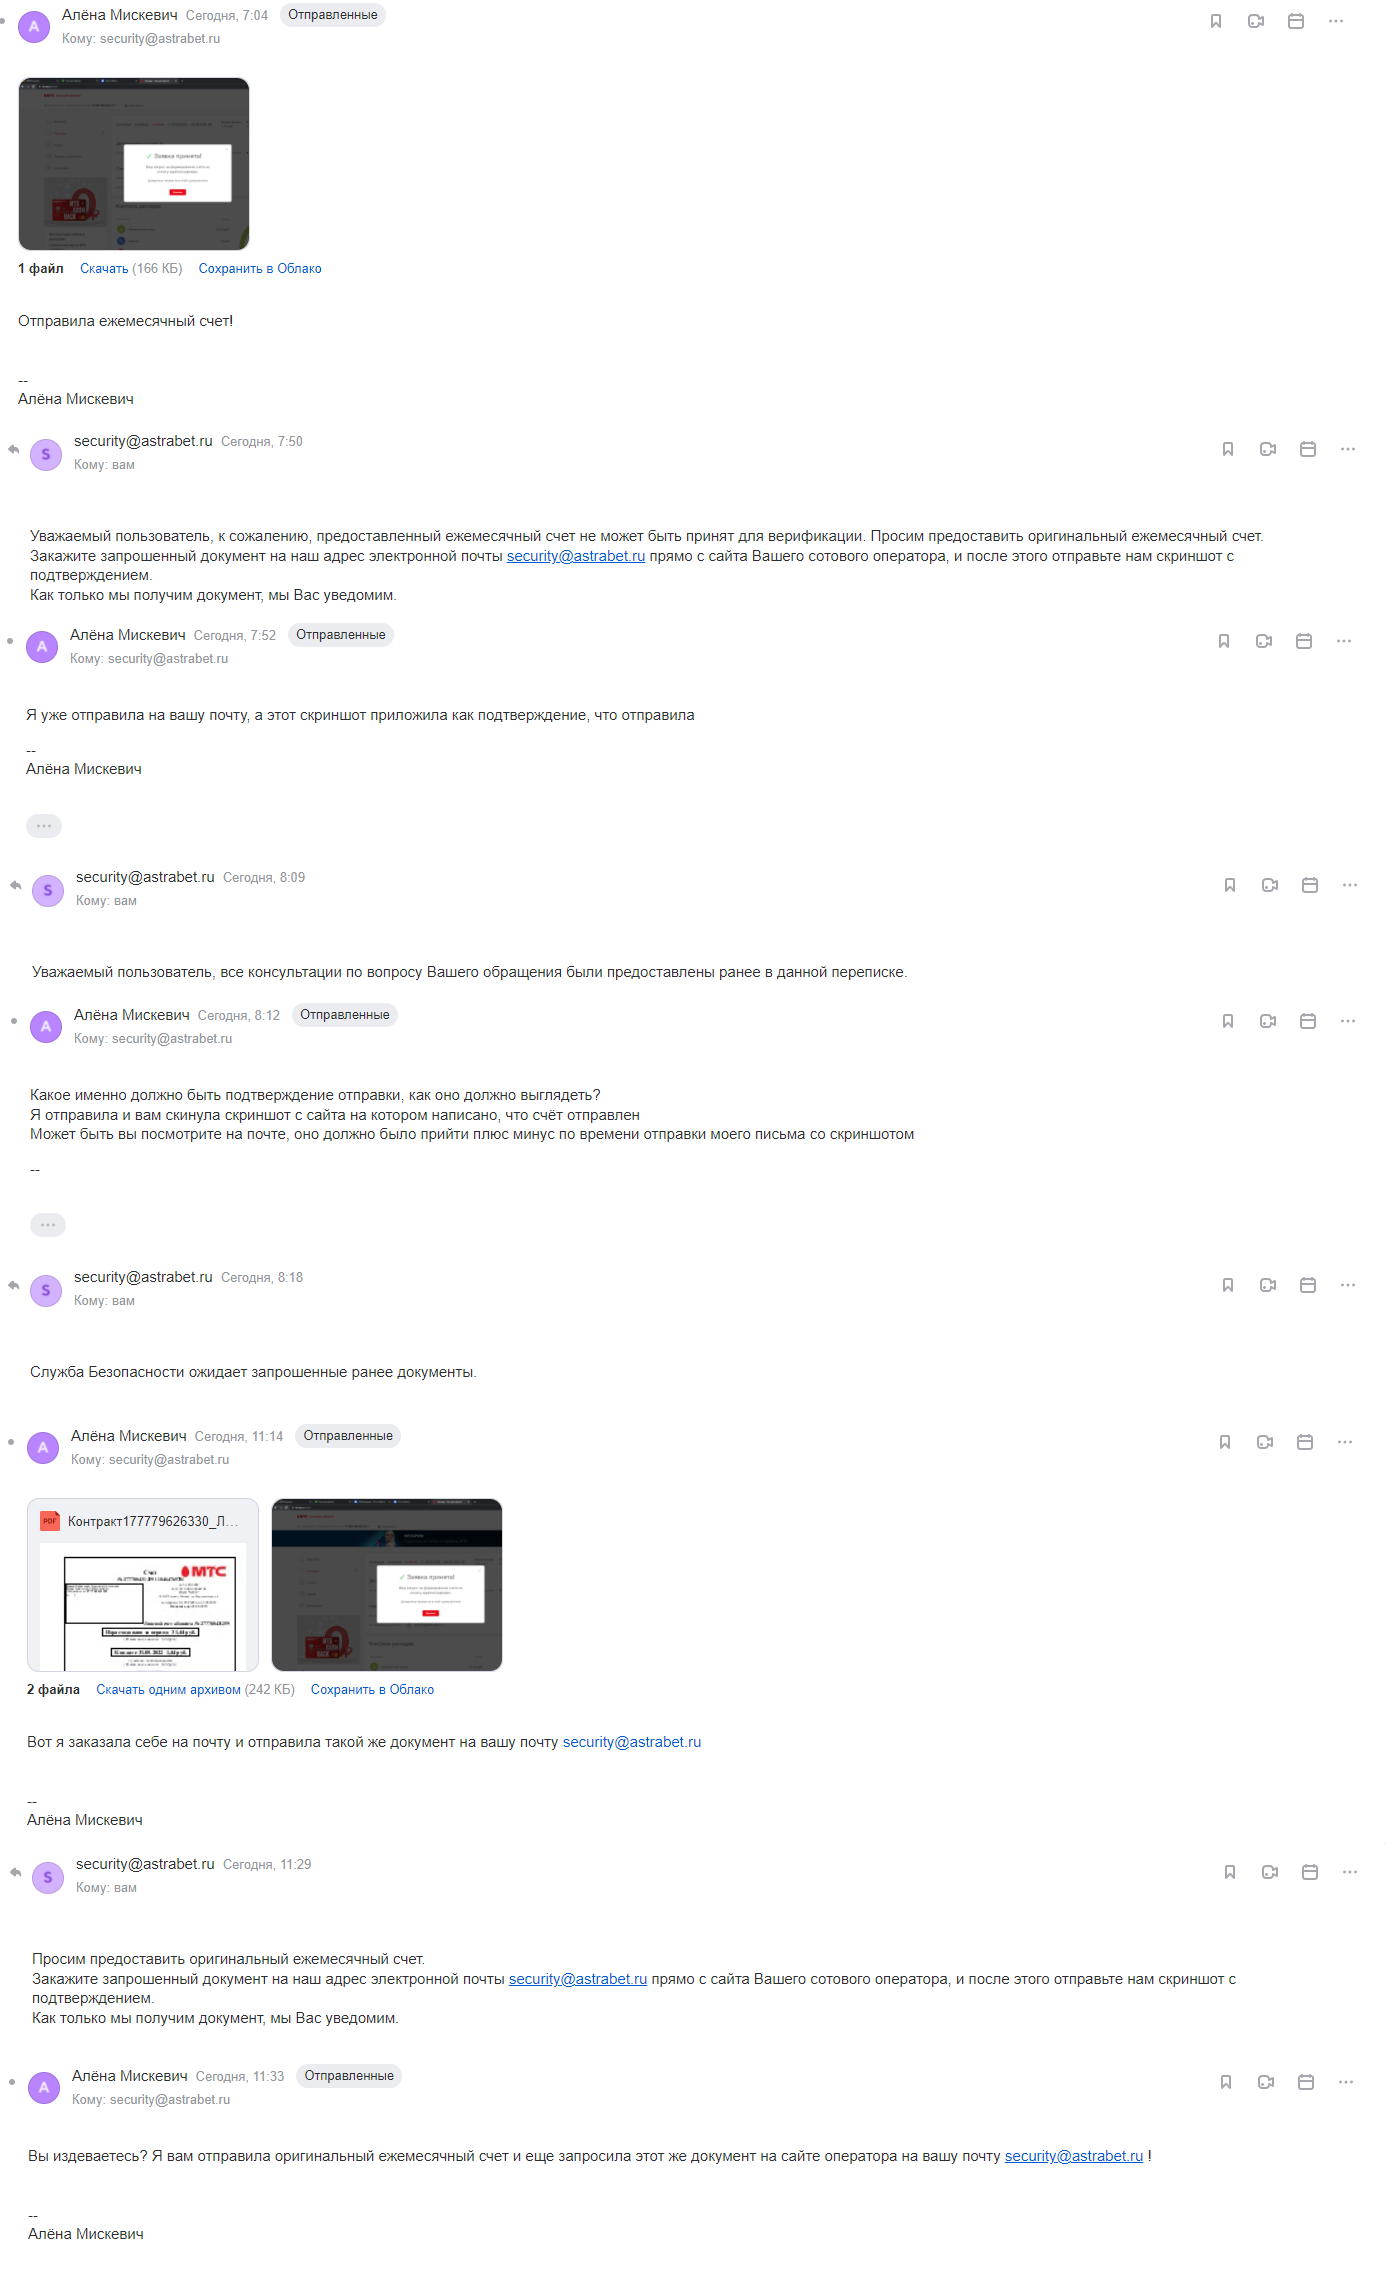Toggle unread dot on the 11:33 message
The height and width of the screenshot is (2278, 1389).
point(12,2082)
